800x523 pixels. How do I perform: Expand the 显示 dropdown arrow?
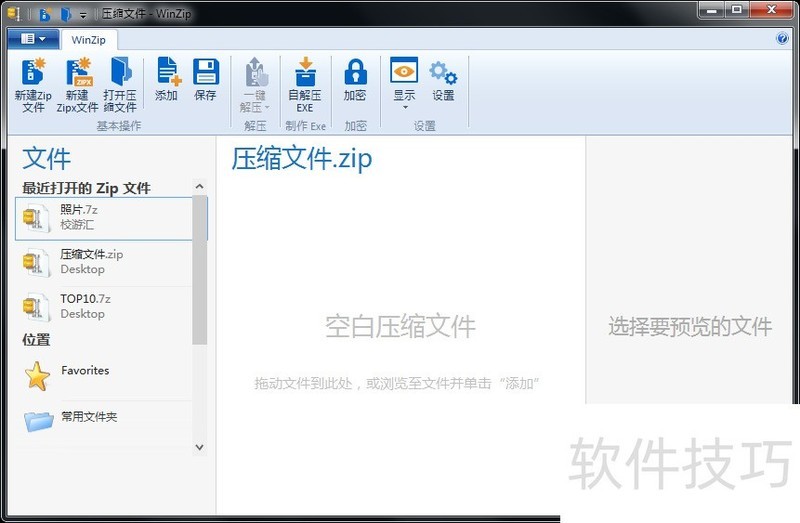tap(405, 107)
